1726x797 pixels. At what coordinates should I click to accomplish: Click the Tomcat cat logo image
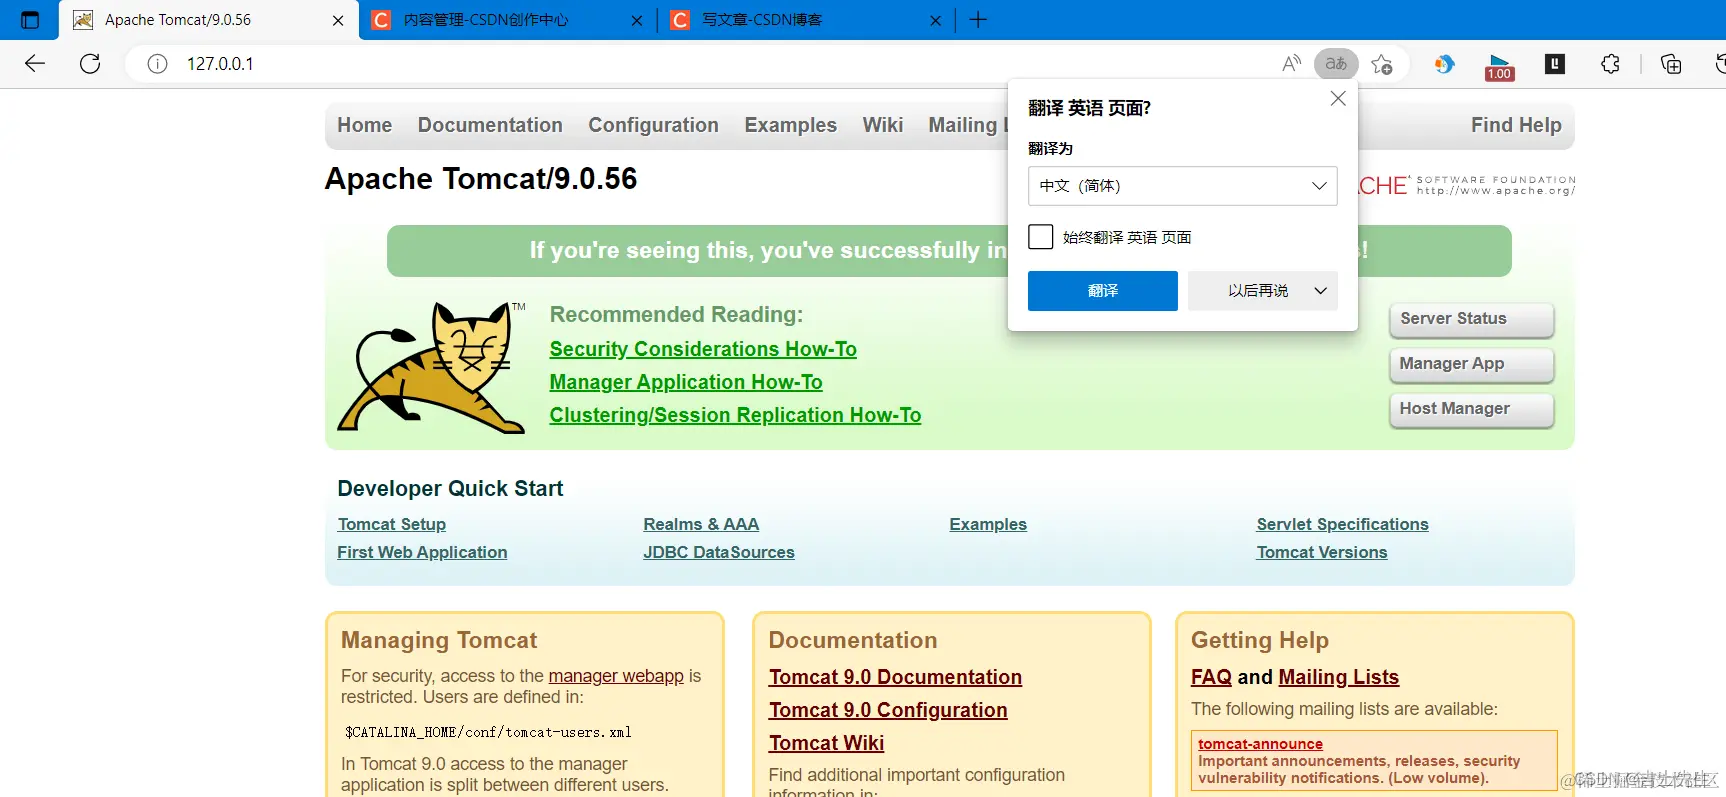(x=431, y=367)
